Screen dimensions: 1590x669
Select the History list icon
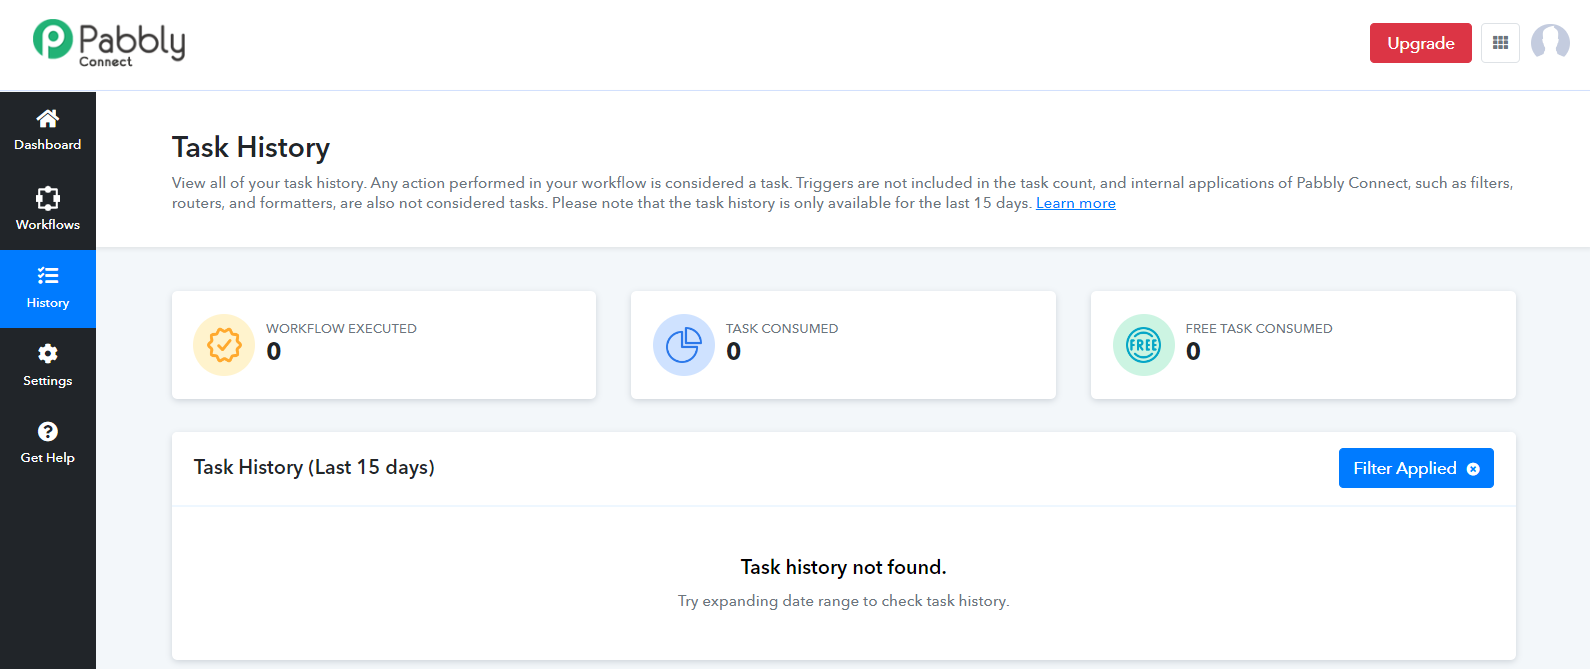(x=47, y=275)
